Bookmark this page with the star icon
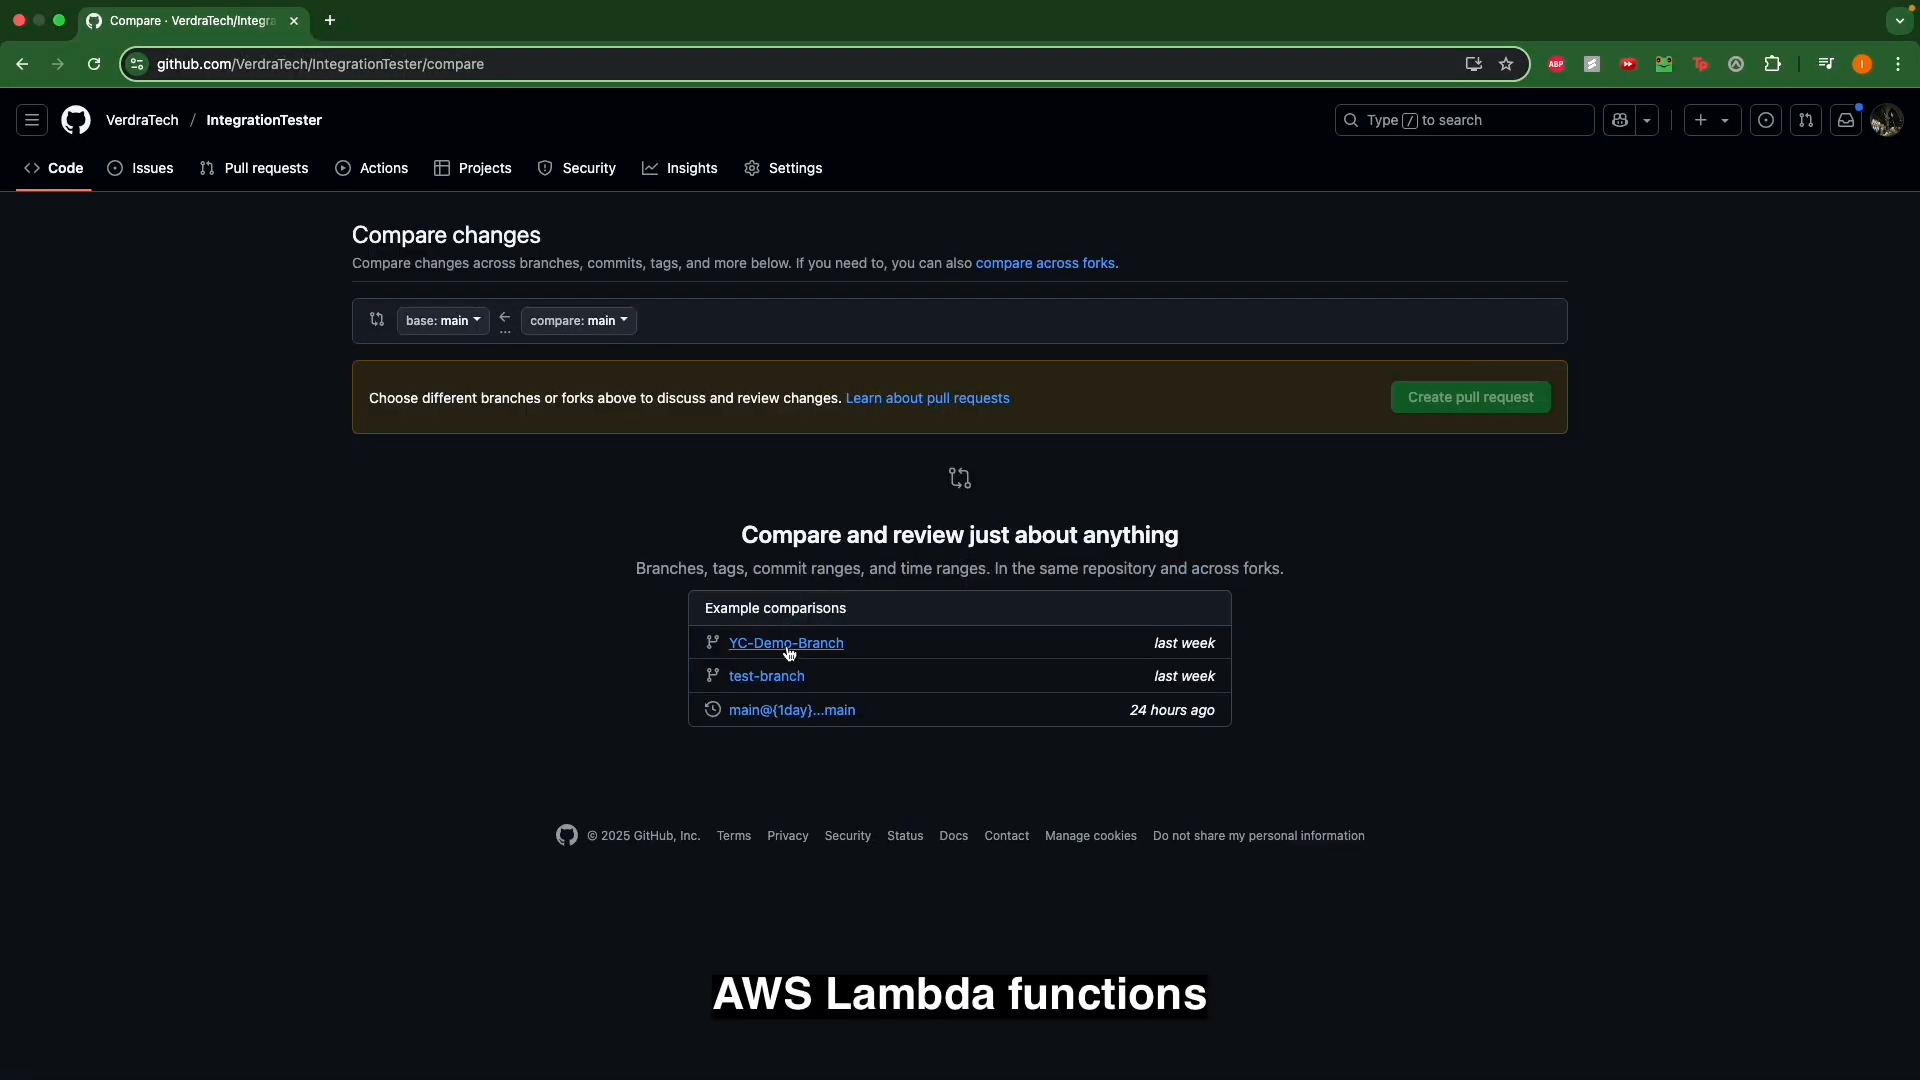The image size is (1920, 1080). tap(1506, 64)
